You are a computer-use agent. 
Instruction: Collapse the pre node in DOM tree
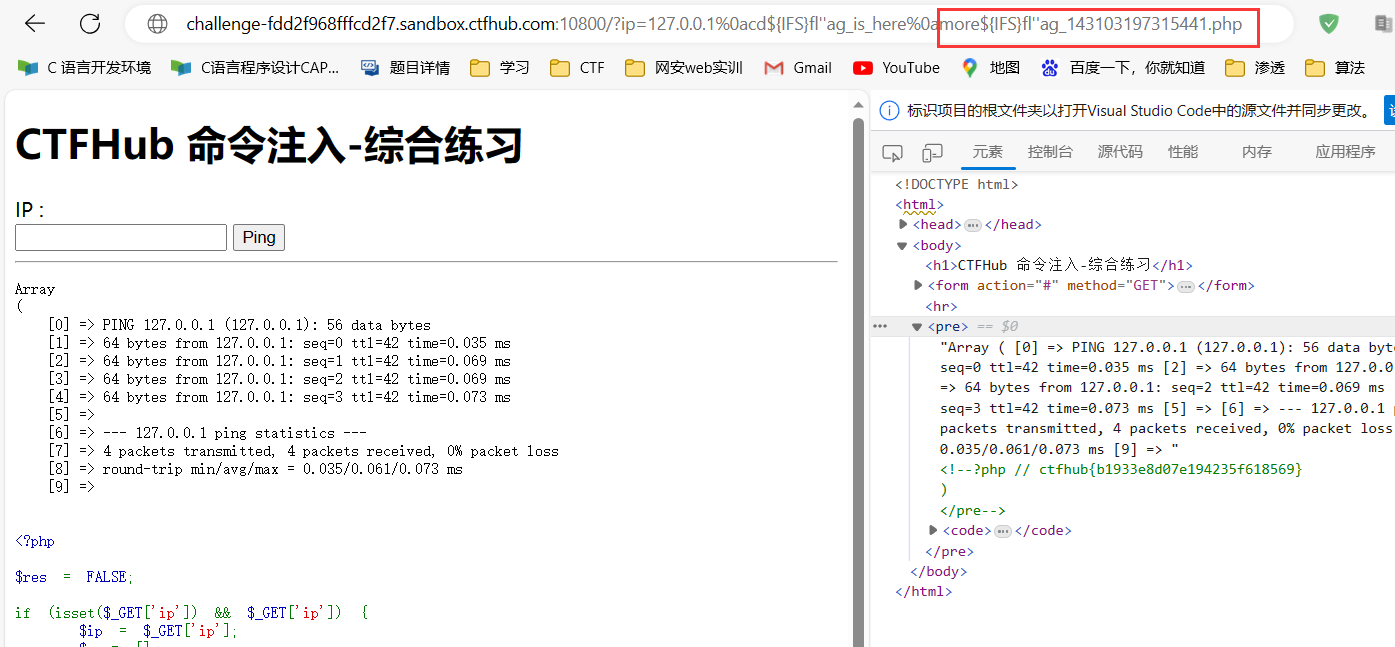[x=917, y=327]
